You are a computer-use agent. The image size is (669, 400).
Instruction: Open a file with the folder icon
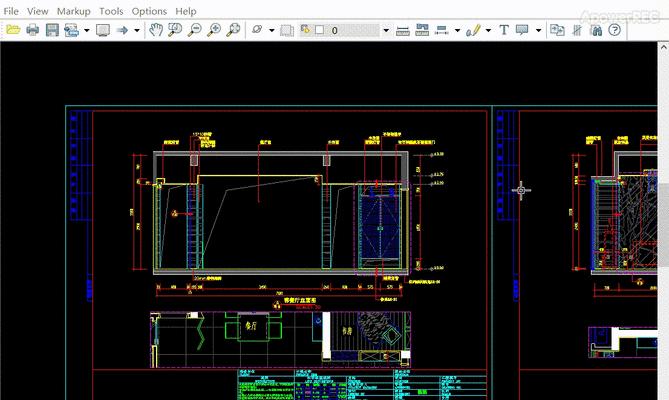point(13,30)
